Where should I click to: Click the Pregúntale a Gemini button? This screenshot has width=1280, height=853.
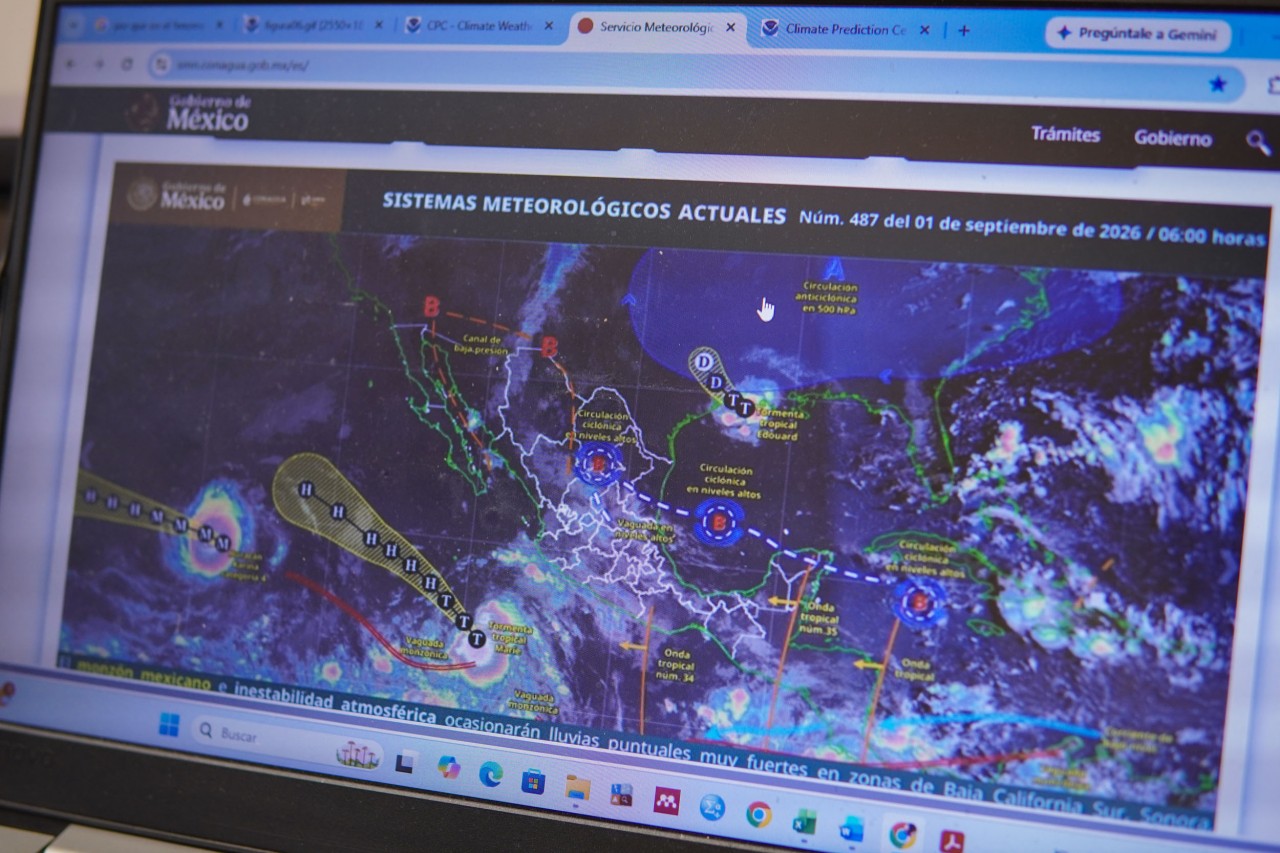click(1137, 33)
